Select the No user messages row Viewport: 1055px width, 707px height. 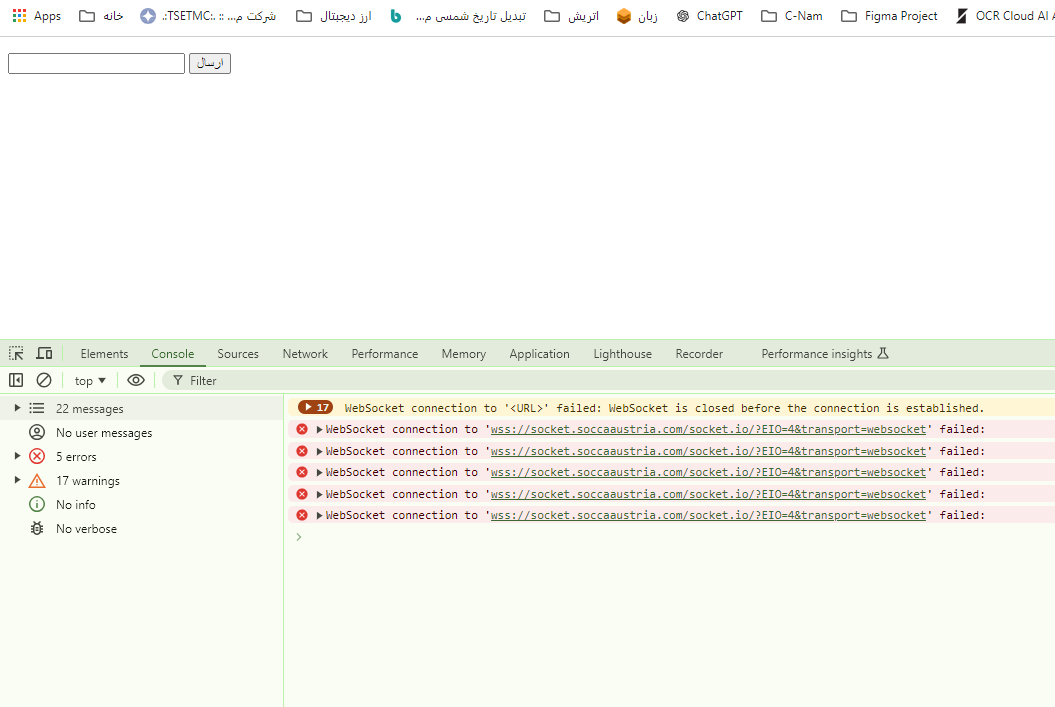coord(141,432)
